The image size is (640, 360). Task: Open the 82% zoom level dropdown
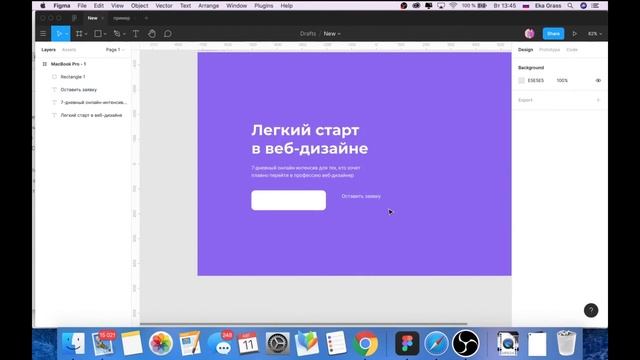(595, 34)
